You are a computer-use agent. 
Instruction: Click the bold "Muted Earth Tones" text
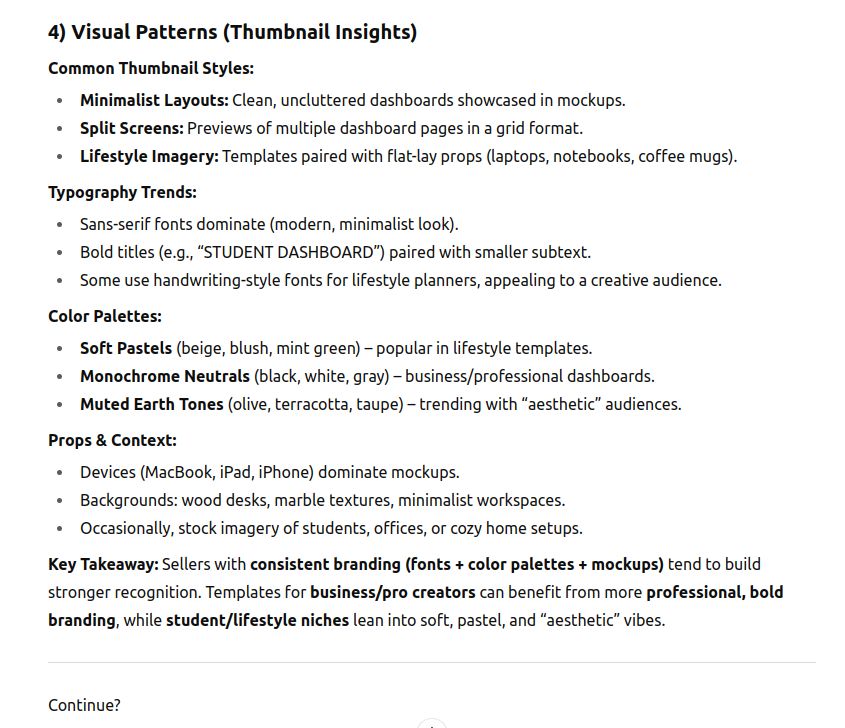point(151,405)
